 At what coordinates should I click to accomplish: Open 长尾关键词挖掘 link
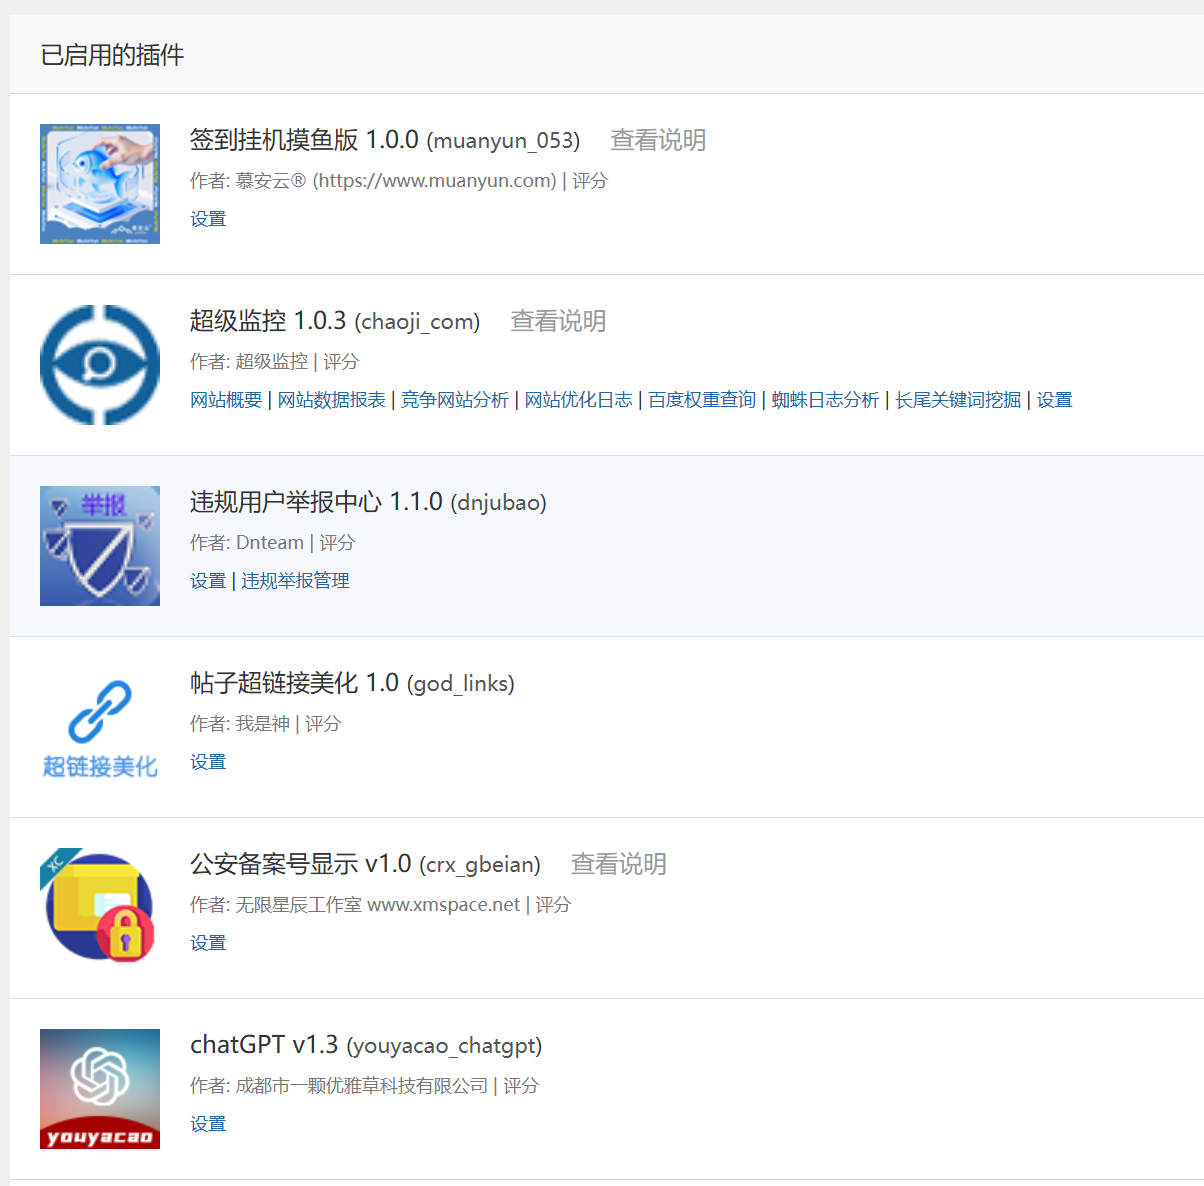point(958,400)
